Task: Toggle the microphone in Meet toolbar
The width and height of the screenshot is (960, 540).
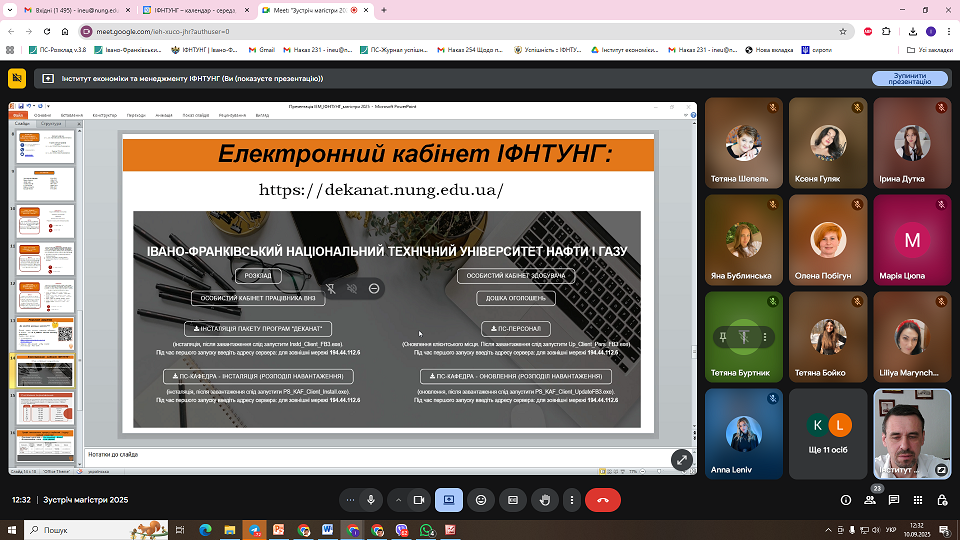Action: tap(371, 499)
